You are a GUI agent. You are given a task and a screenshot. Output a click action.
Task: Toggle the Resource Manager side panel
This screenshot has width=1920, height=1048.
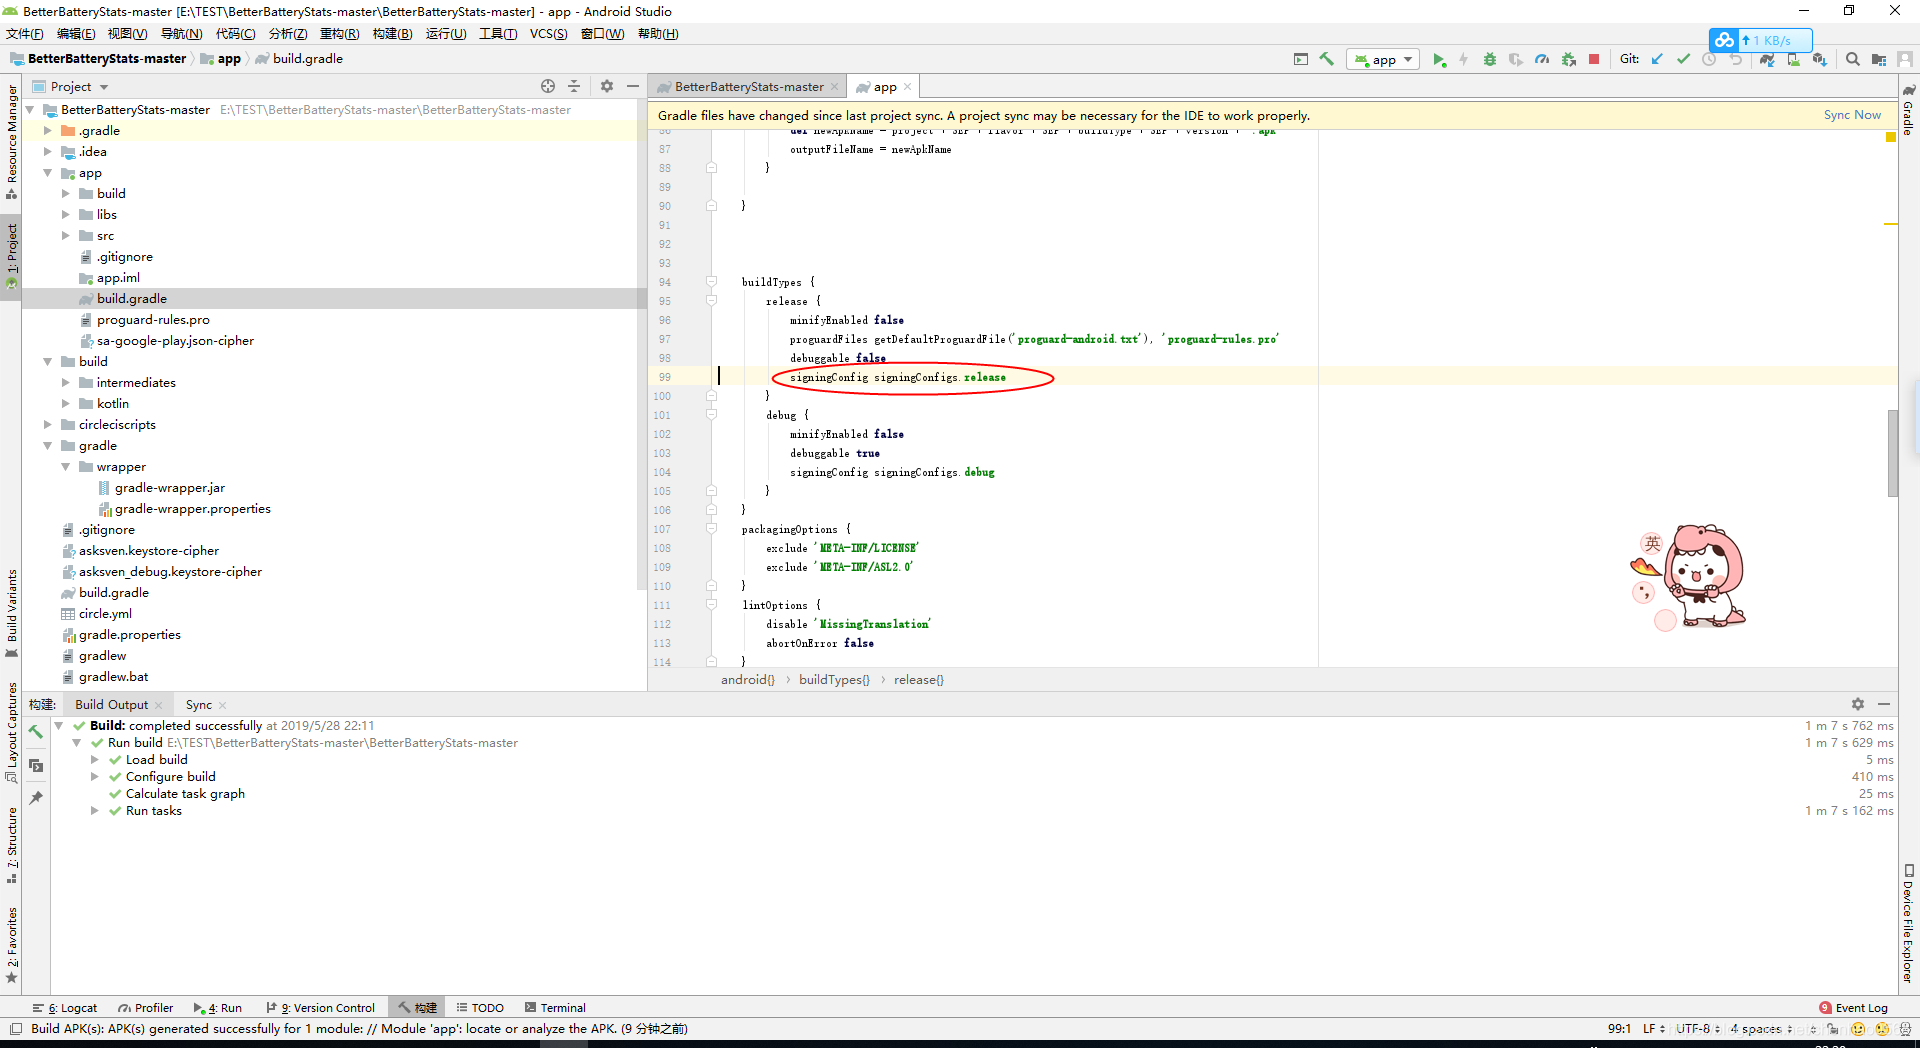[x=11, y=141]
